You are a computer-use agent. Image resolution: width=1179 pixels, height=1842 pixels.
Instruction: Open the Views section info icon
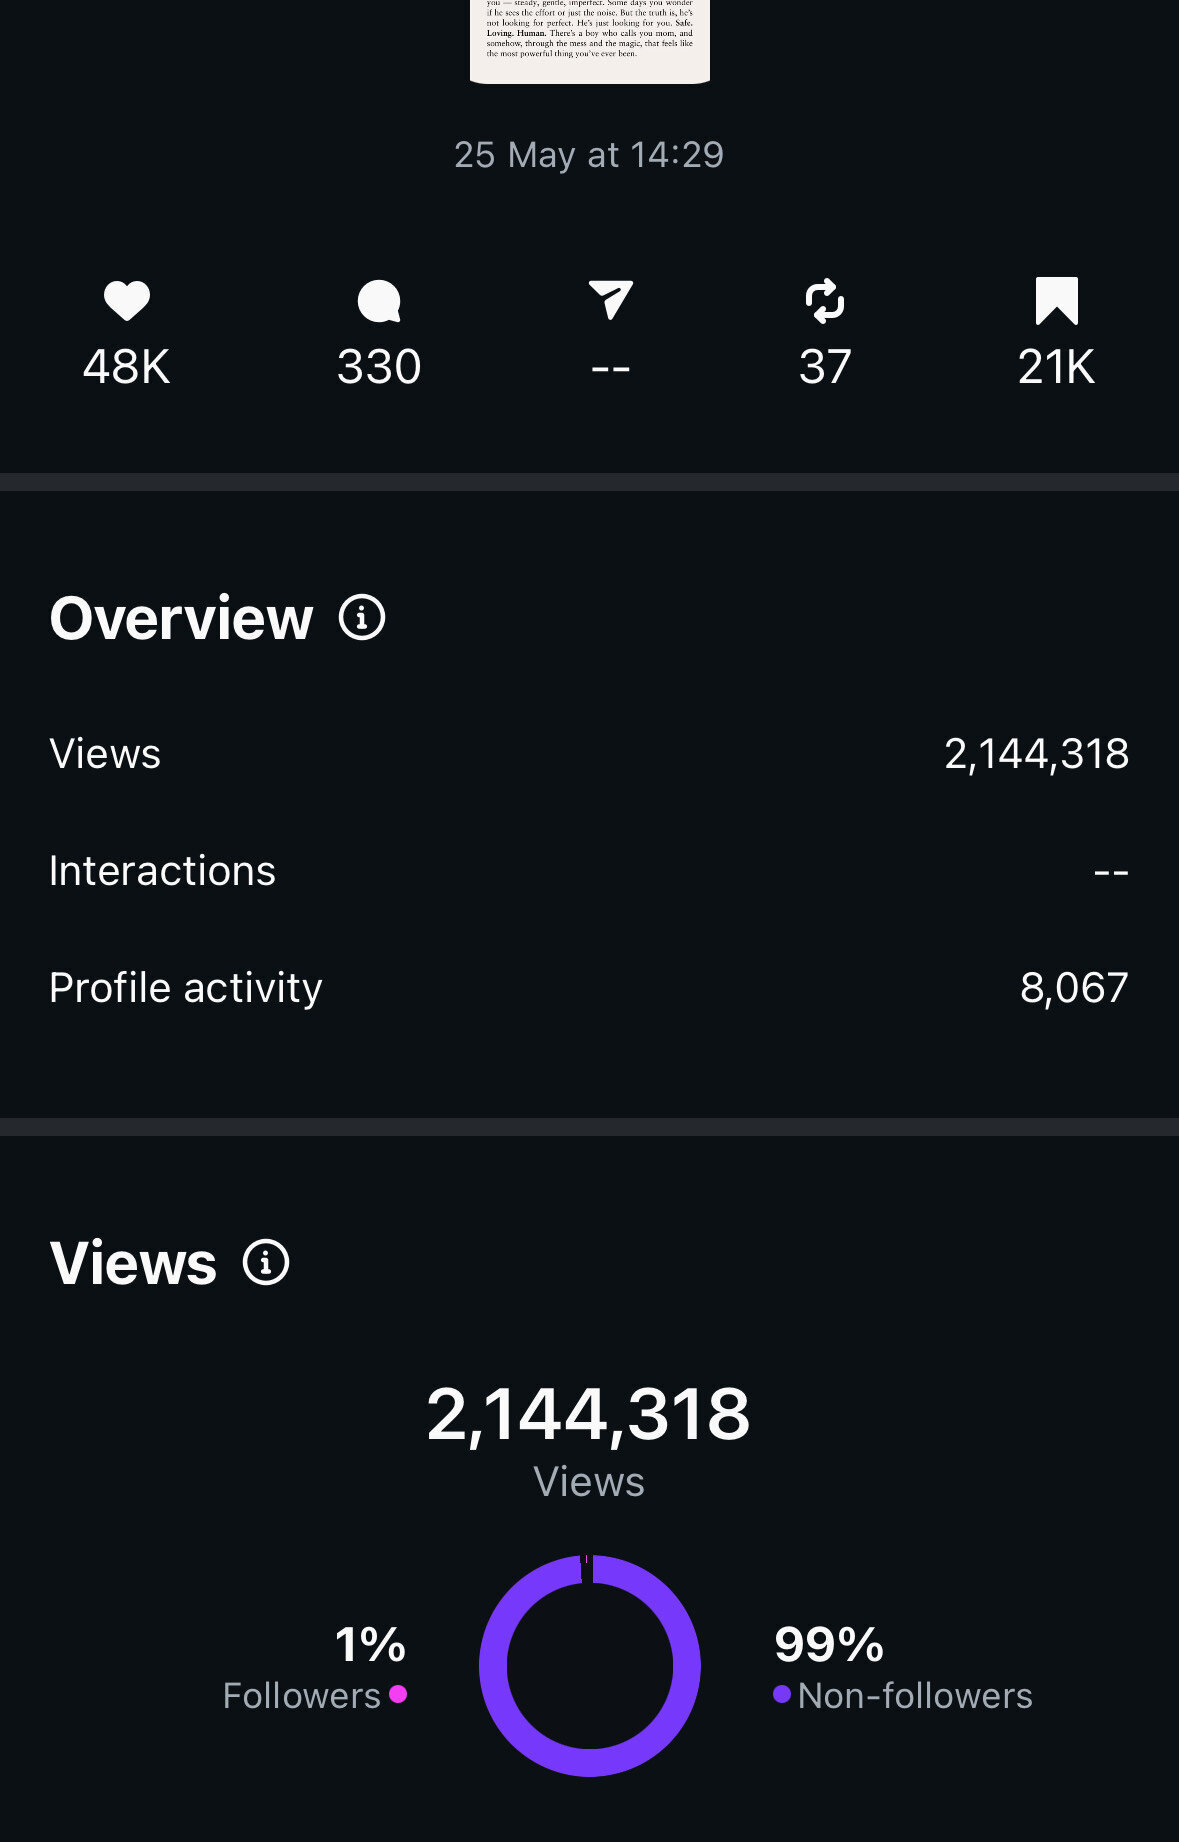point(266,1262)
